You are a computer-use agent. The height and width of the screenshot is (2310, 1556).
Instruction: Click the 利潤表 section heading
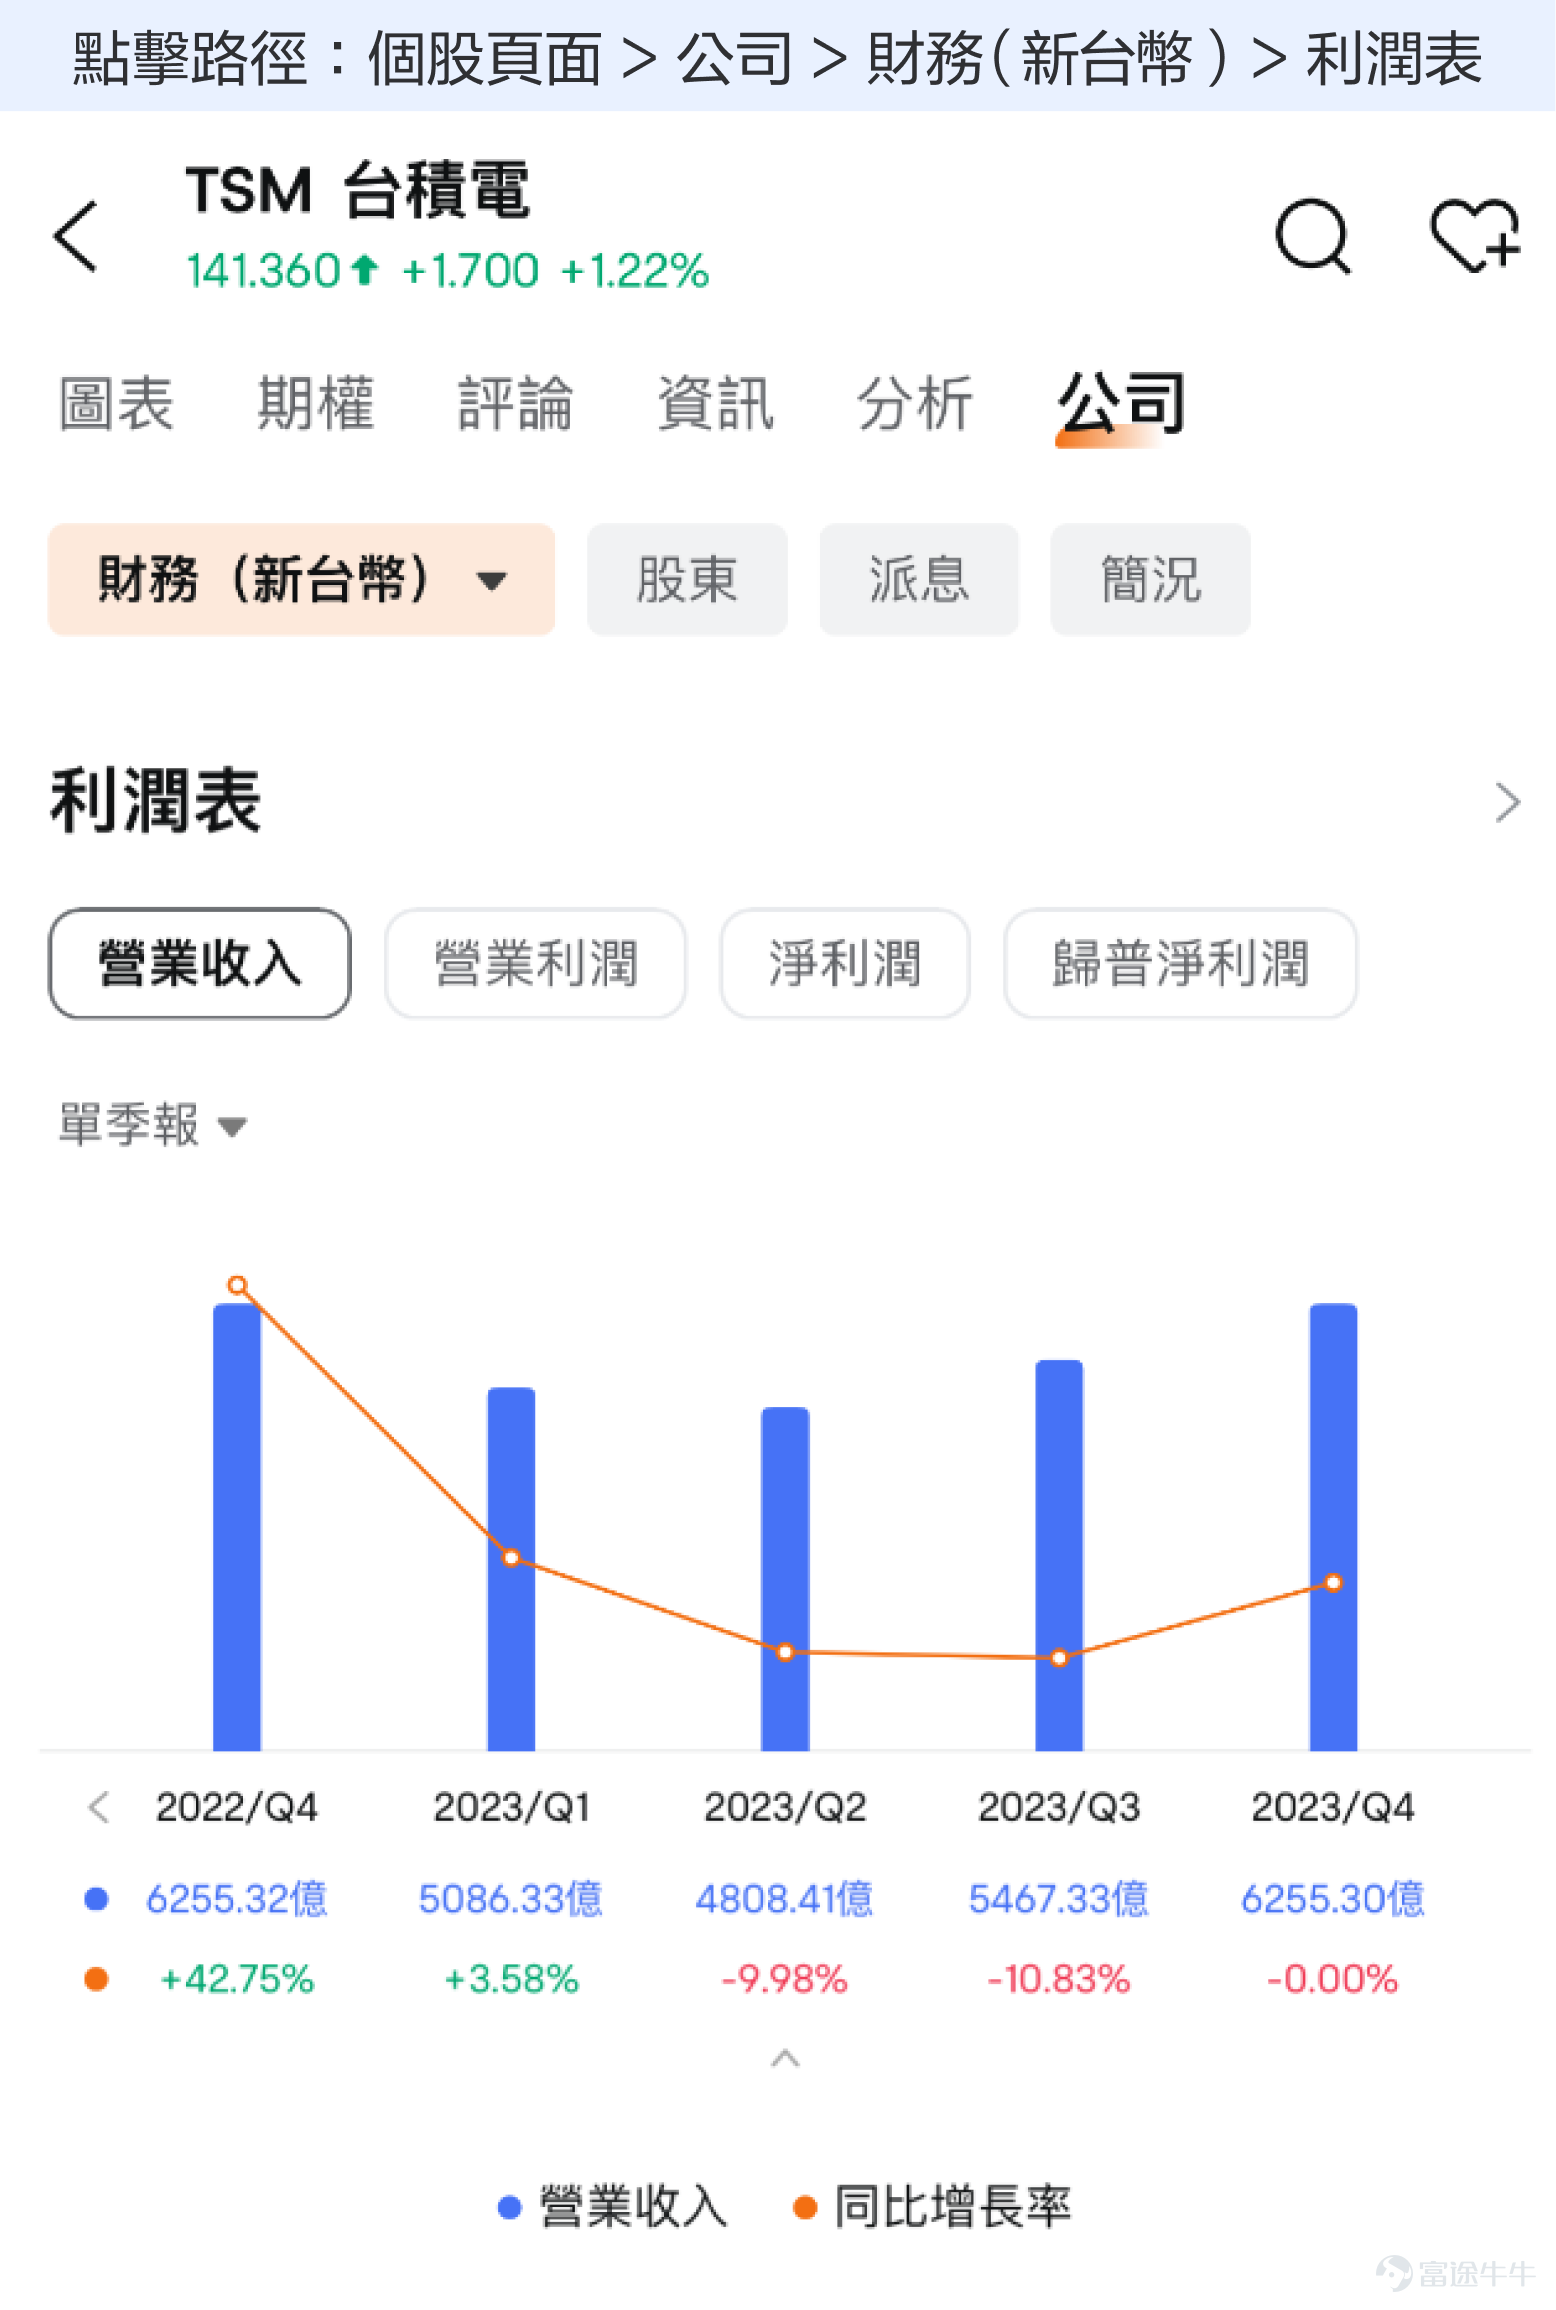tap(156, 801)
